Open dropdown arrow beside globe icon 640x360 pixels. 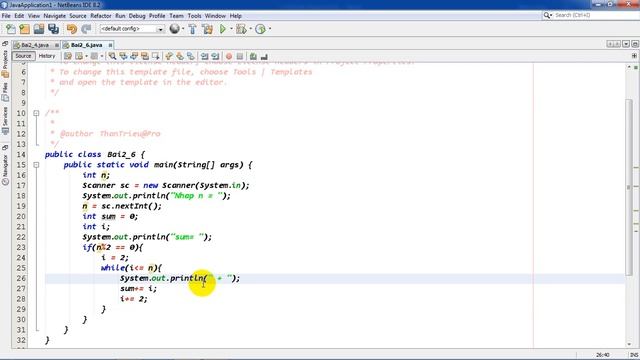tap(182, 29)
